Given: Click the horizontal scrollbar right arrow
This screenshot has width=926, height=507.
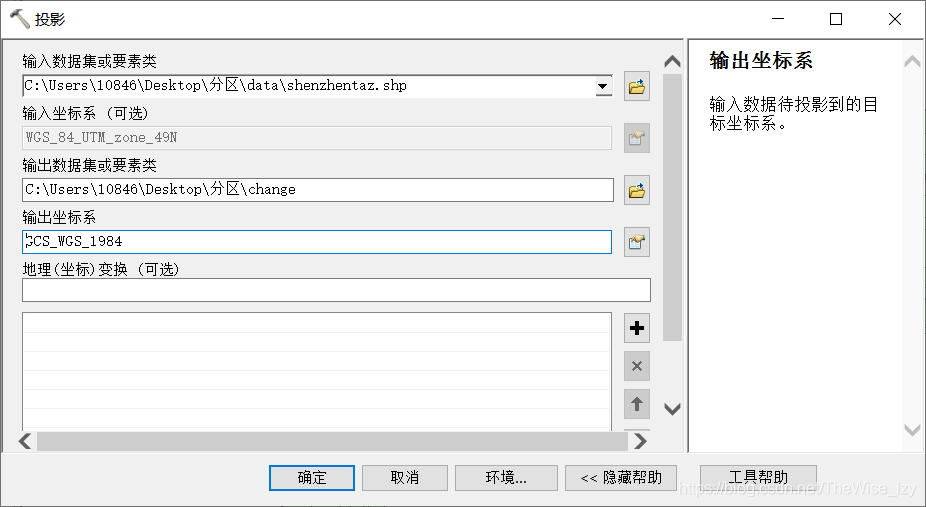Looking at the screenshot, I should pyautogui.click(x=641, y=441).
